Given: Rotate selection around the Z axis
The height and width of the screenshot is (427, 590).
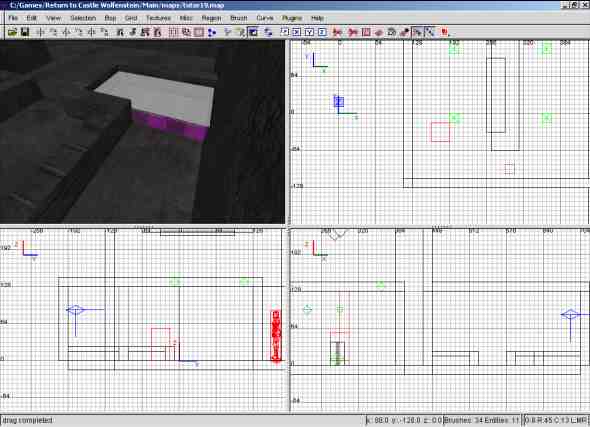Looking at the screenshot, I should click(x=104, y=32).
